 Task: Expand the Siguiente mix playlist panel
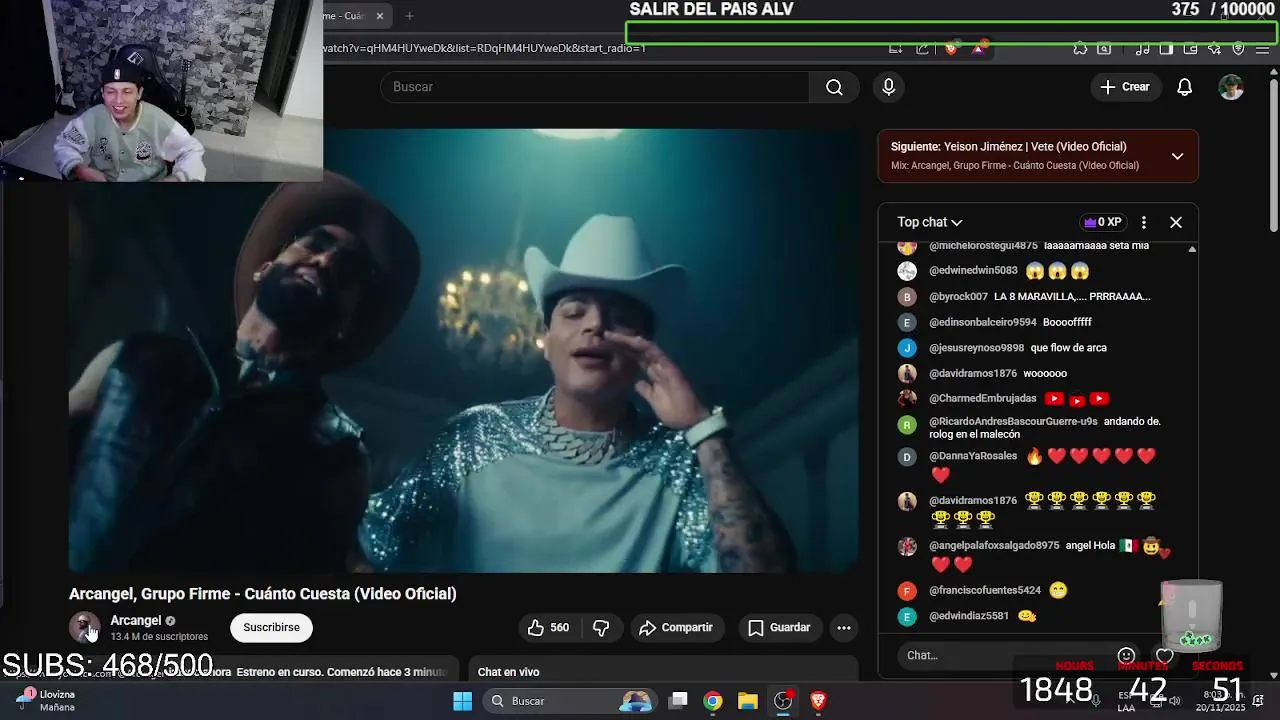coord(1177,156)
